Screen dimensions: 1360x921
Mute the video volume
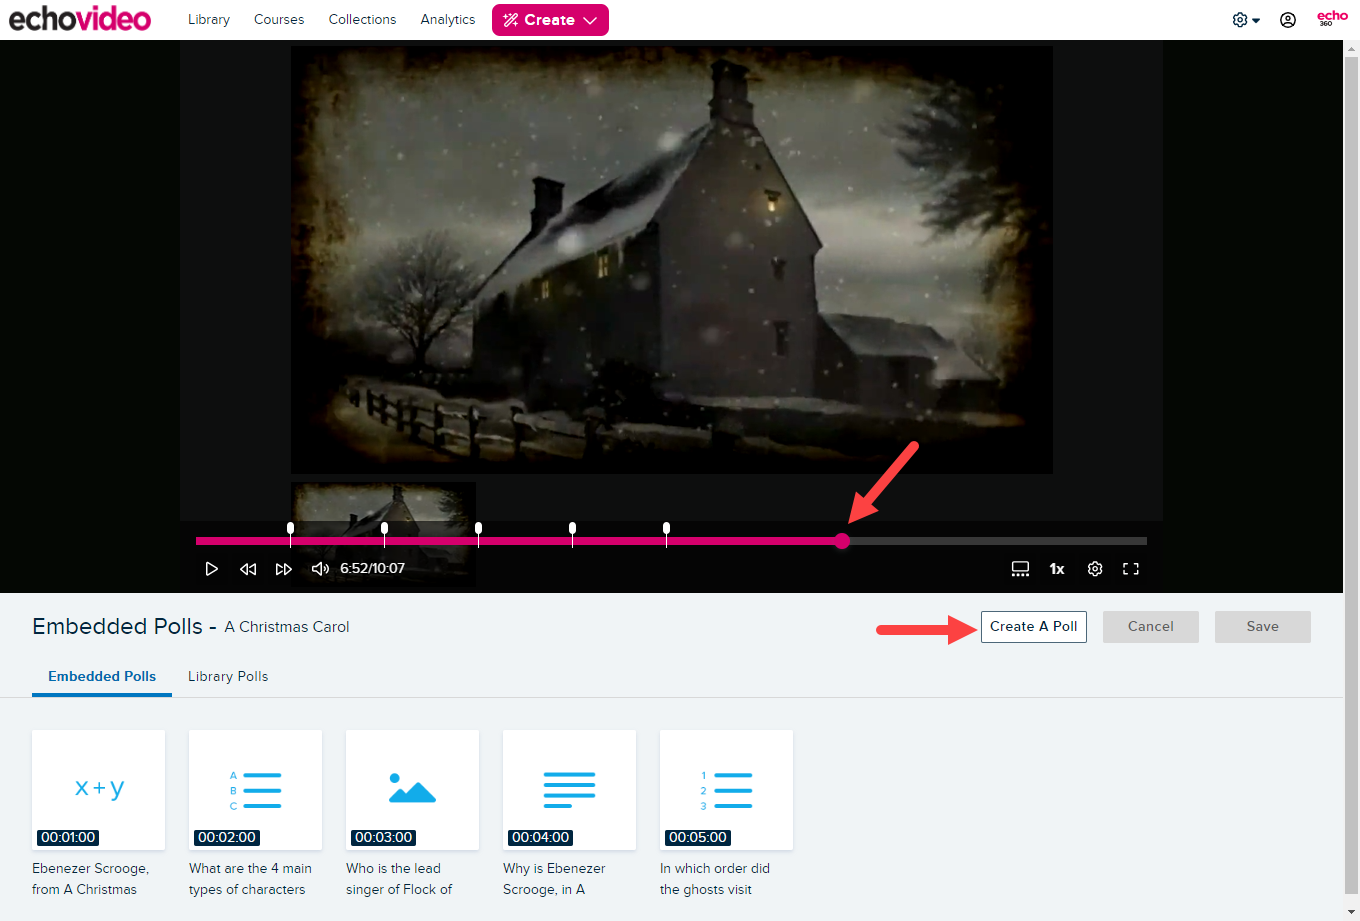(320, 569)
